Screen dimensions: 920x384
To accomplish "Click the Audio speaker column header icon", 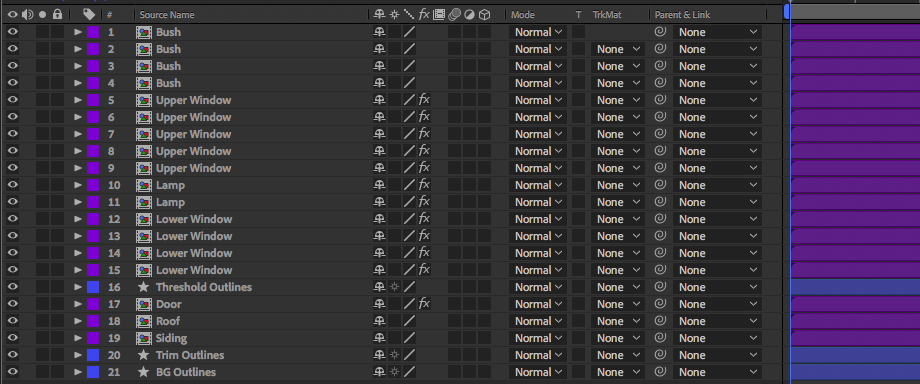I will tap(27, 14).
